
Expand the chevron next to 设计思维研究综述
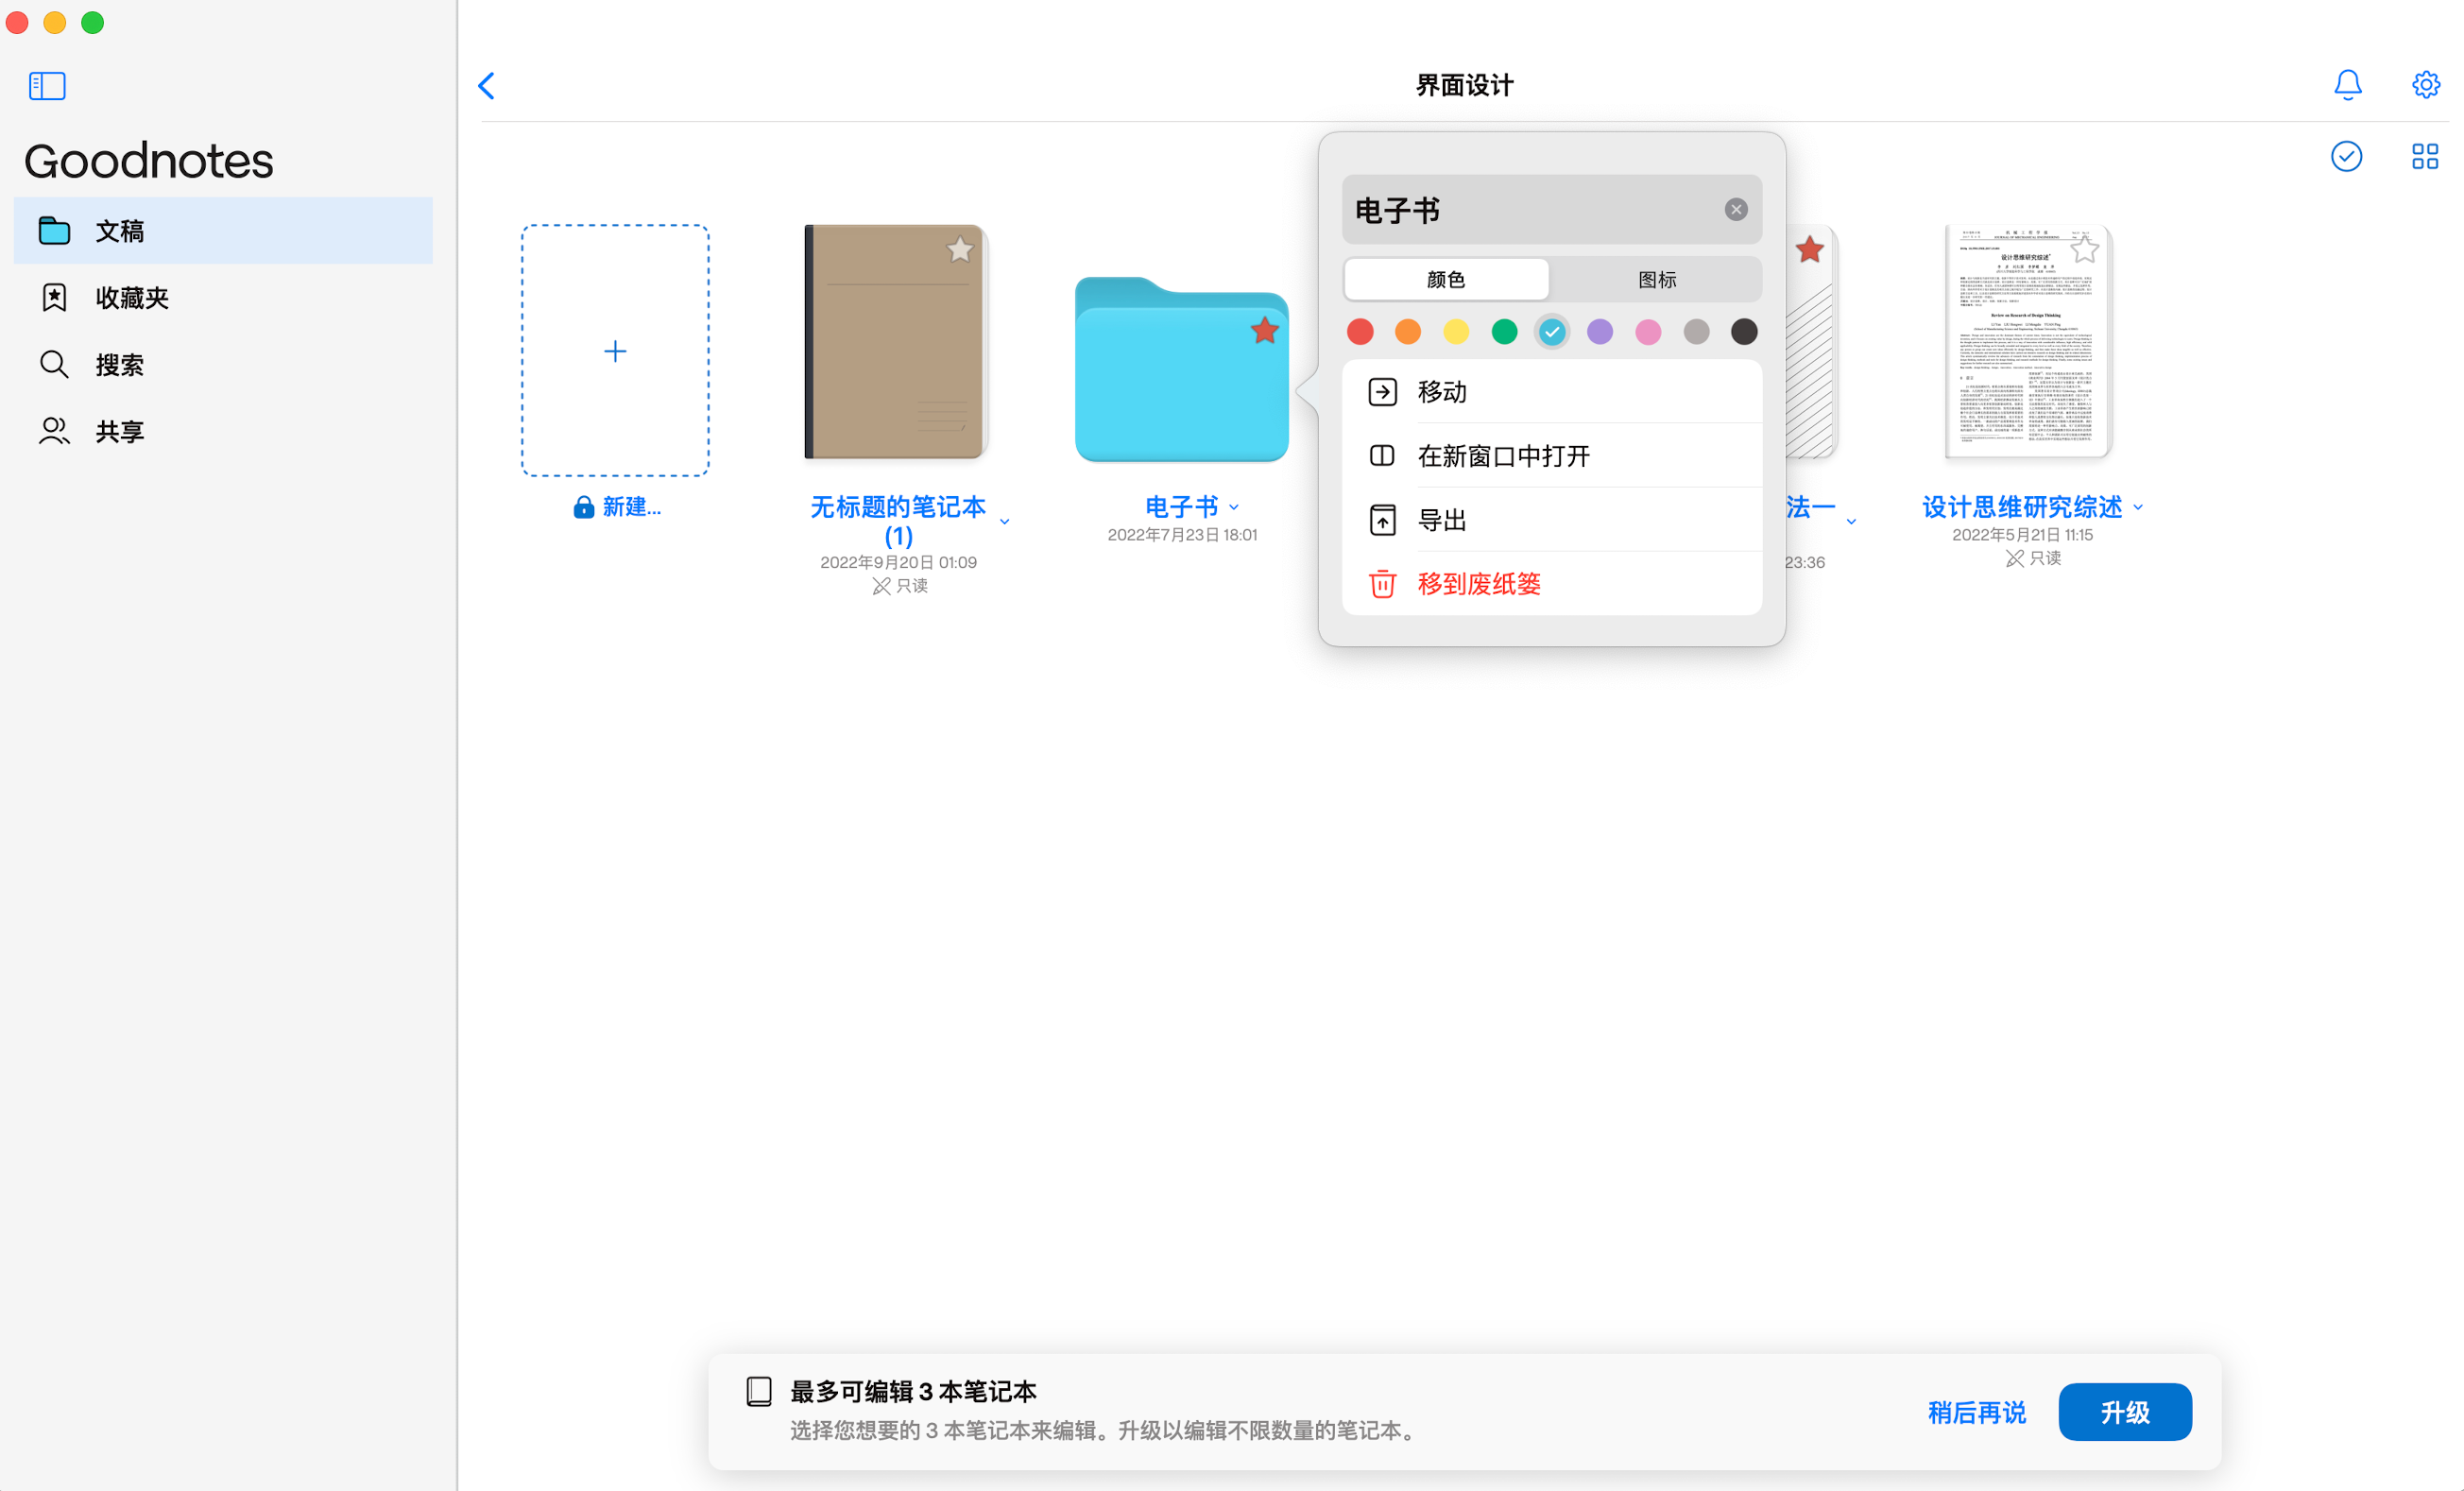[x=2138, y=508]
